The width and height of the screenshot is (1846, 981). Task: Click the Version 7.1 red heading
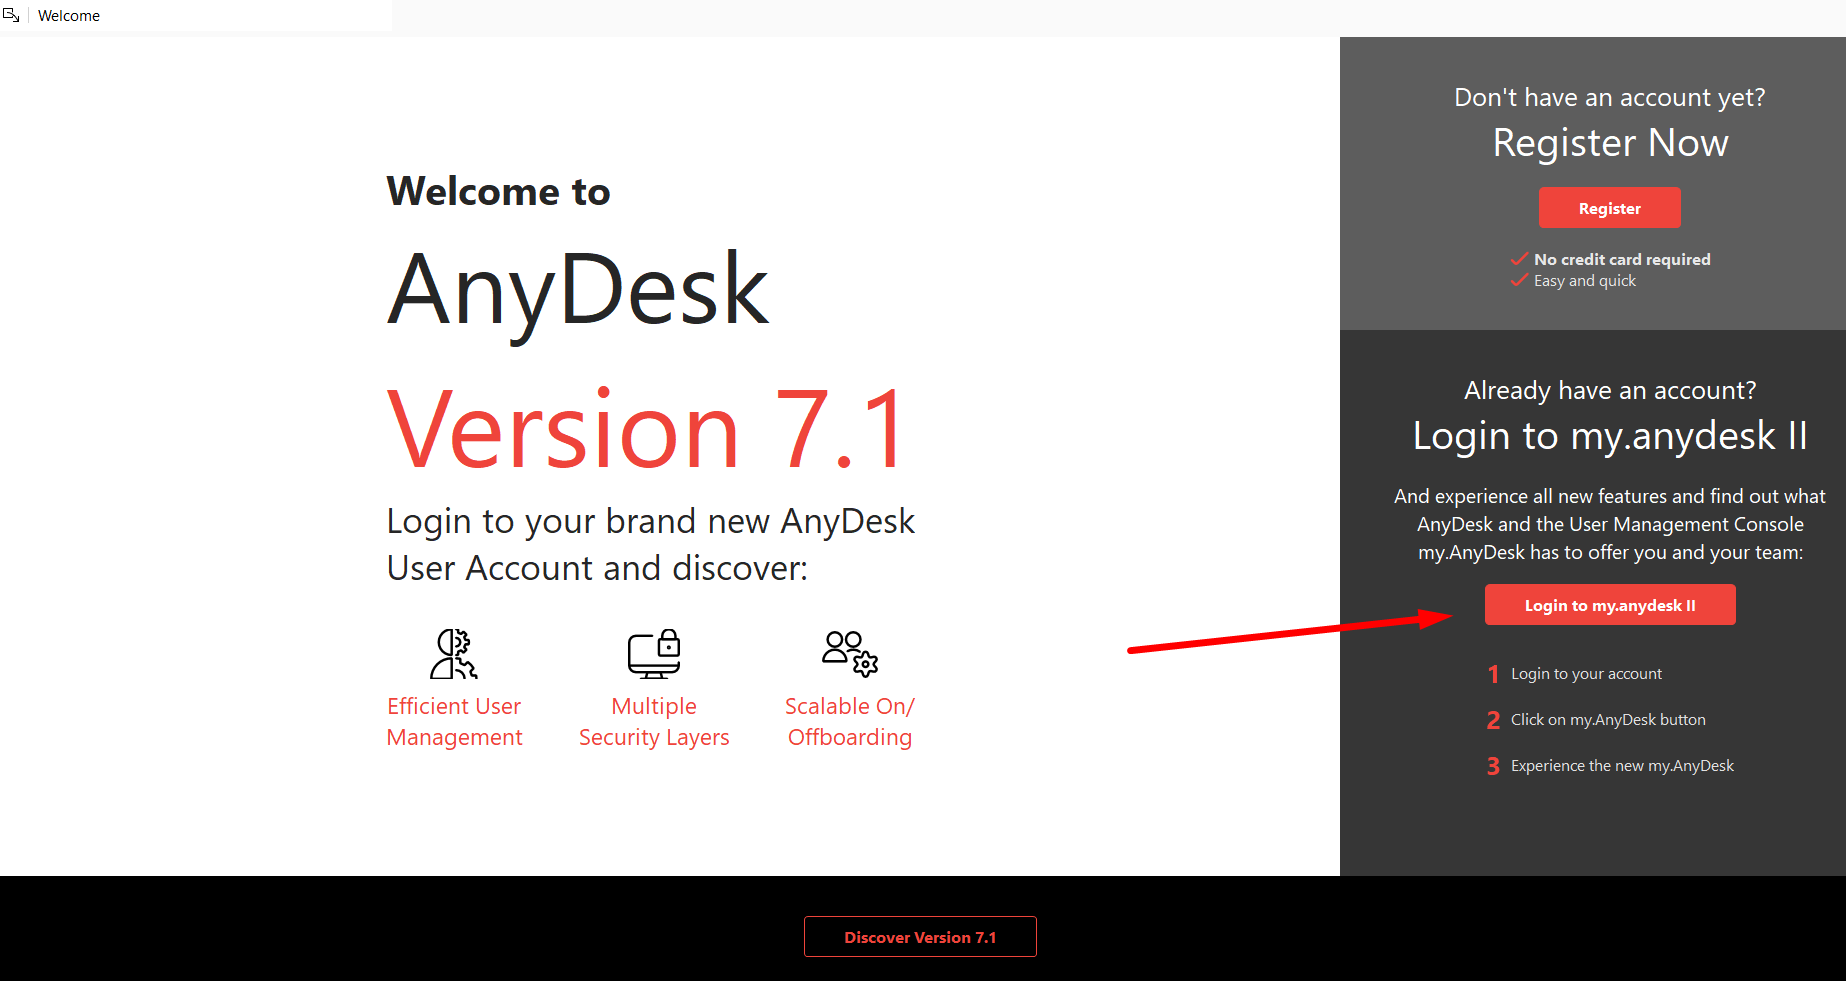[x=646, y=430]
